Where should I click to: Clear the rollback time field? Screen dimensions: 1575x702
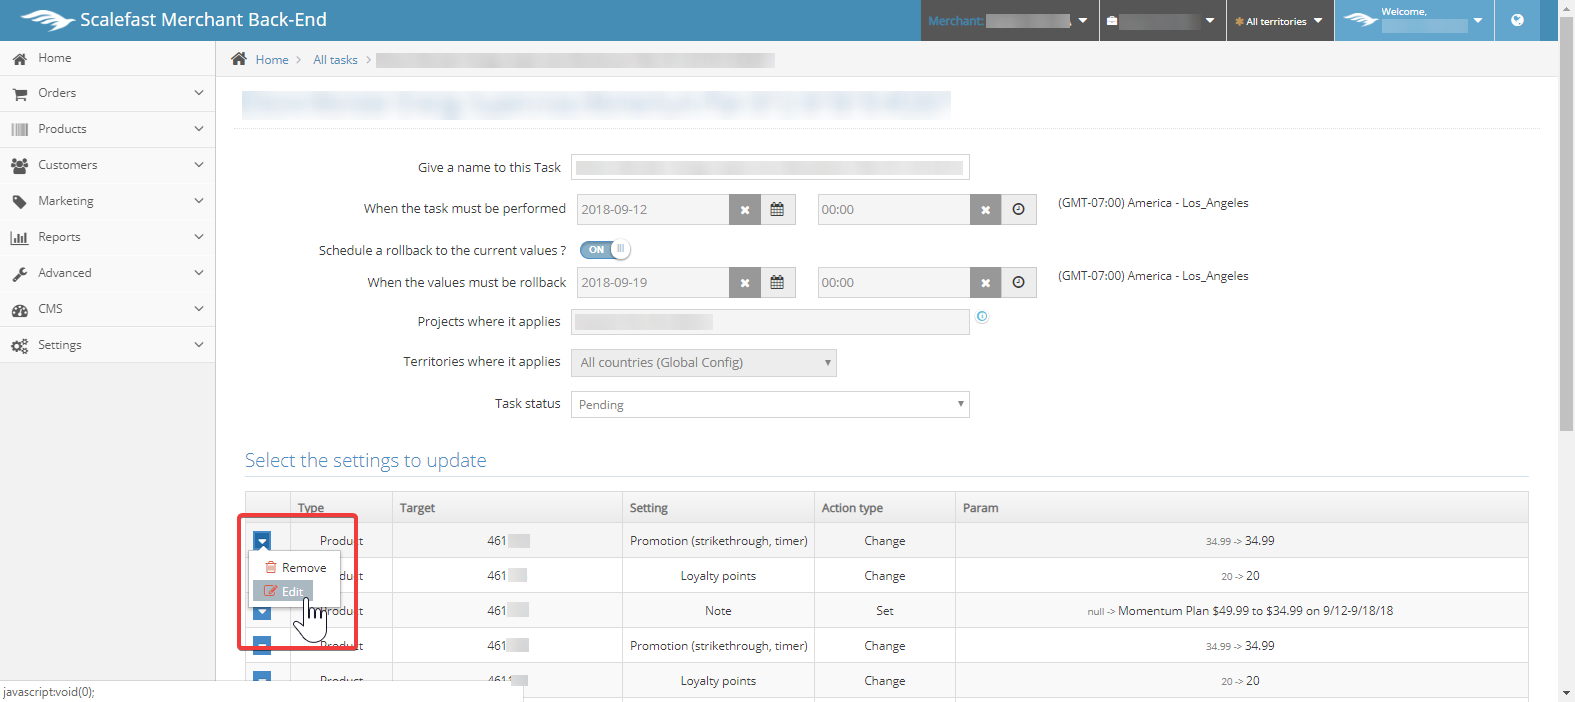985,283
